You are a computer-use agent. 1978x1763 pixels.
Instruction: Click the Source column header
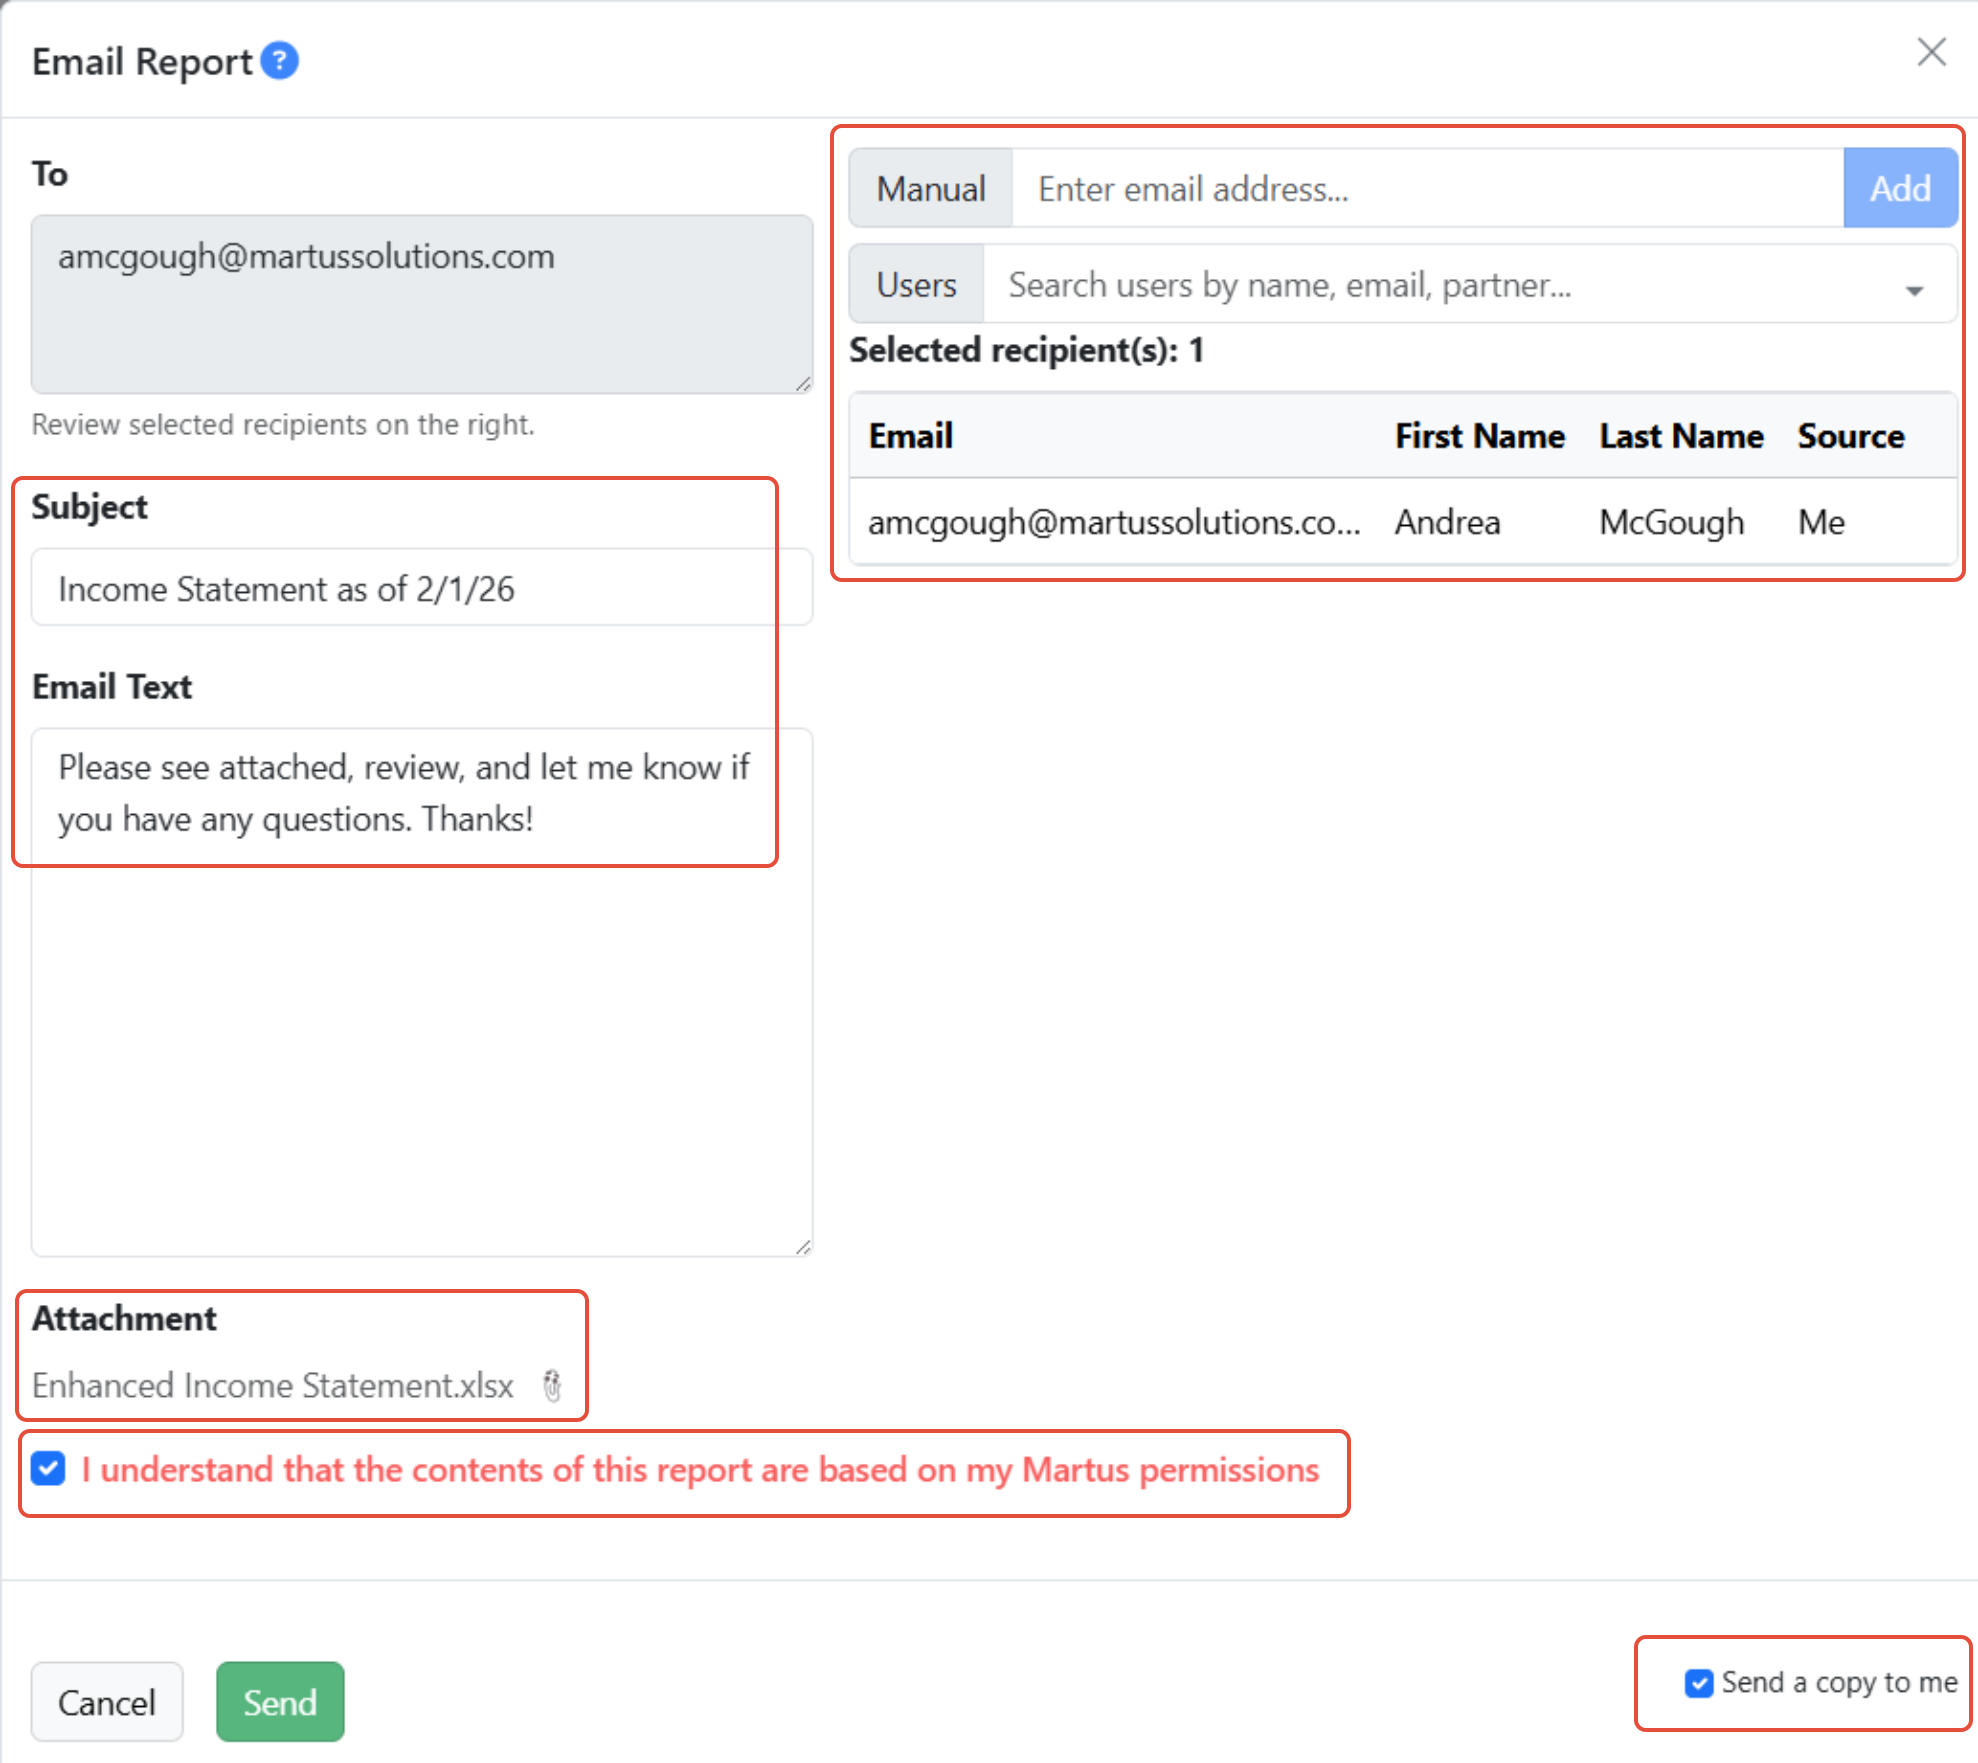tap(1850, 436)
